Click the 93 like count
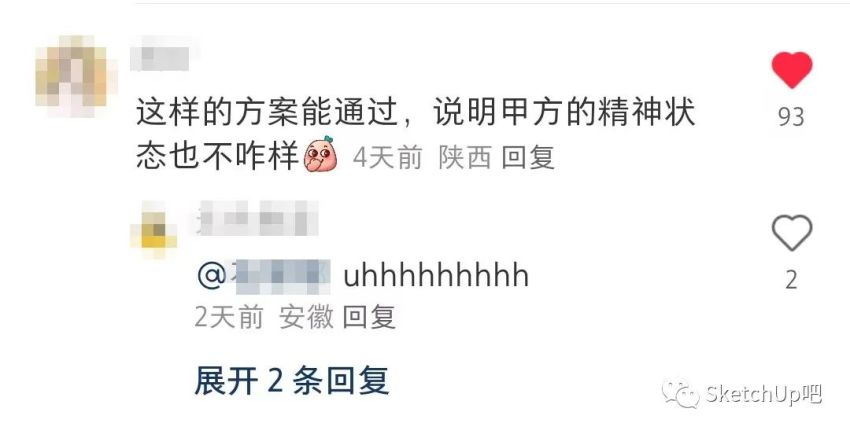The image size is (850, 434). tap(791, 117)
